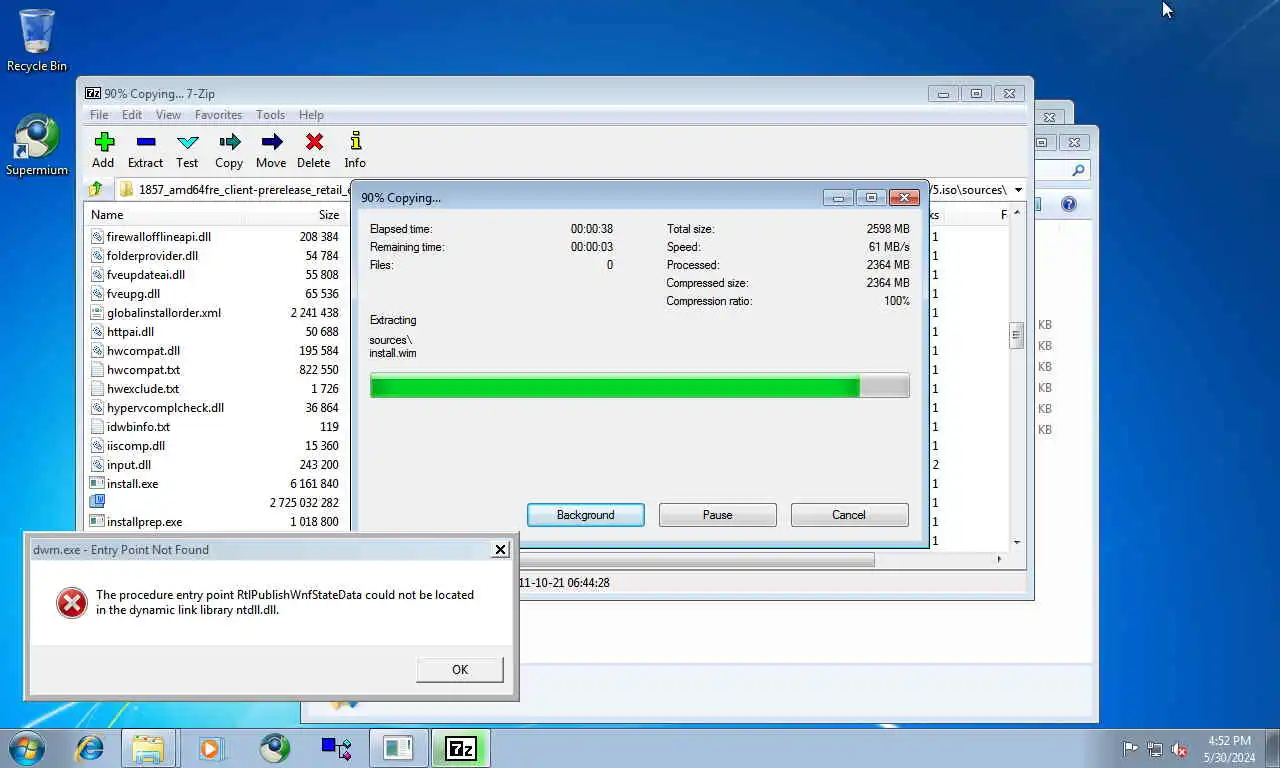
Task: Expand the address bar path dropdown
Action: [1019, 190]
